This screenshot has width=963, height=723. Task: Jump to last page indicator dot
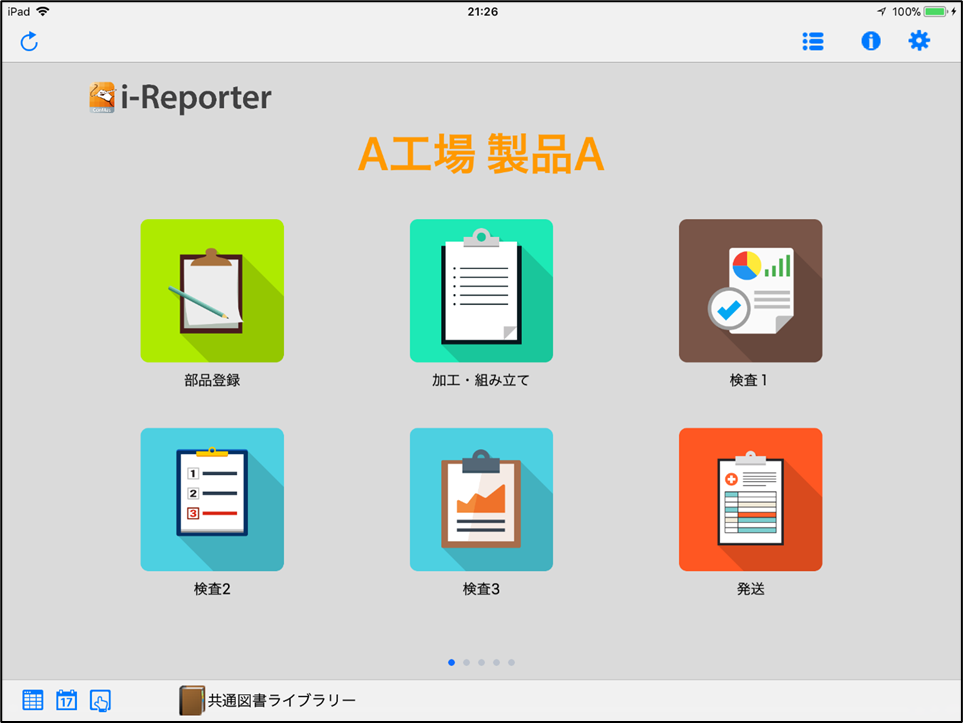pyautogui.click(x=511, y=662)
